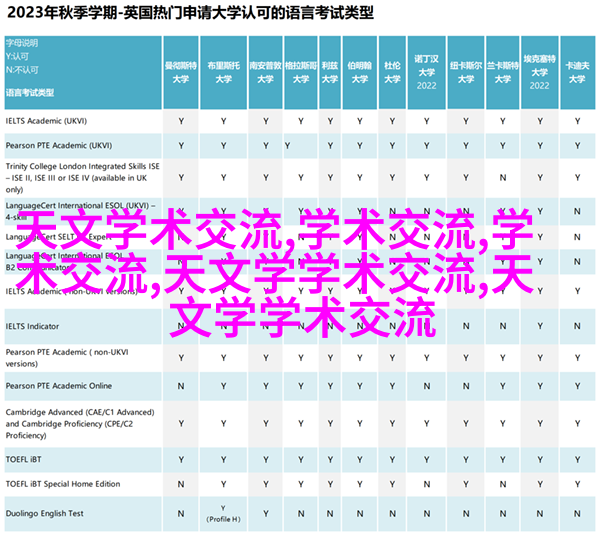Screen dimensions: 600x536
Task: Select the 字母说明 legend label
Action: pyautogui.click(x=22, y=43)
